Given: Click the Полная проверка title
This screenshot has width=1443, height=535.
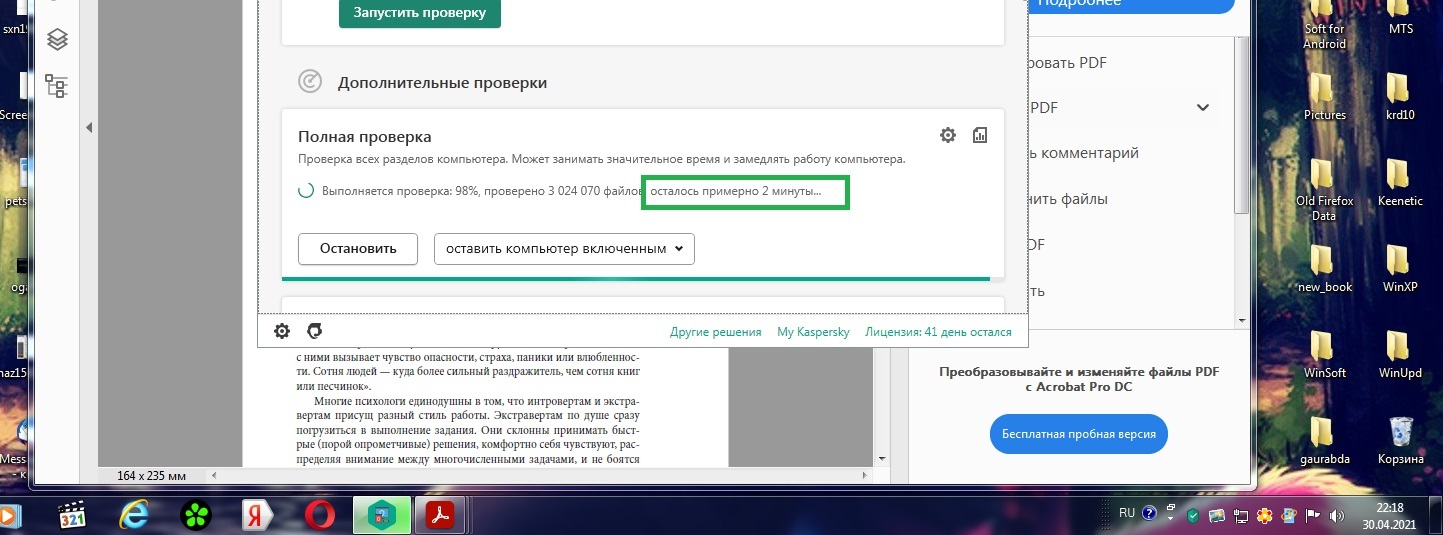Looking at the screenshot, I should (x=365, y=136).
